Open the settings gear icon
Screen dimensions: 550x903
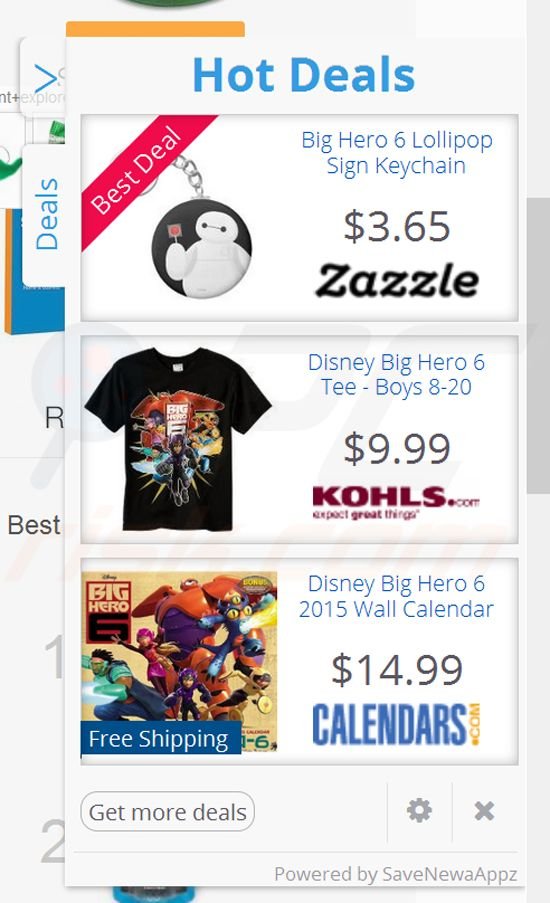(x=419, y=811)
